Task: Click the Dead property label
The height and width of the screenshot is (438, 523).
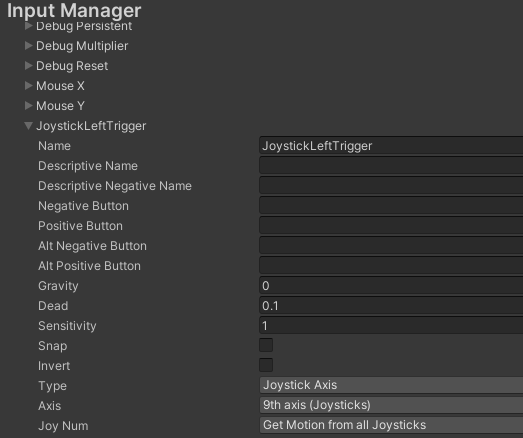Action: (53, 306)
